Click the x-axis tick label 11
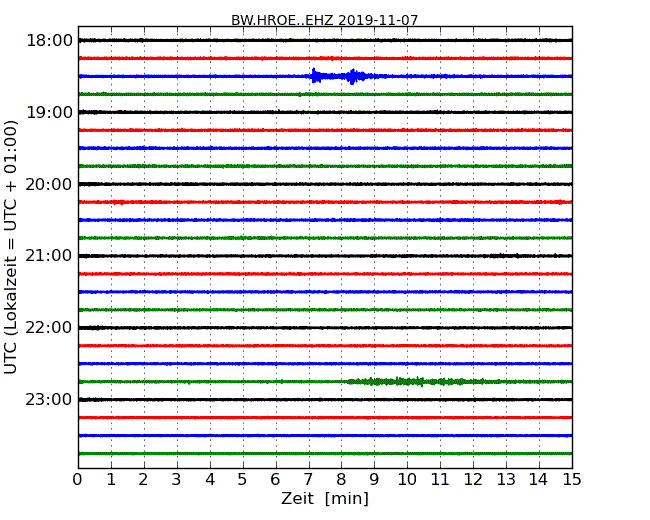The width and height of the screenshot is (650, 520). [440, 480]
